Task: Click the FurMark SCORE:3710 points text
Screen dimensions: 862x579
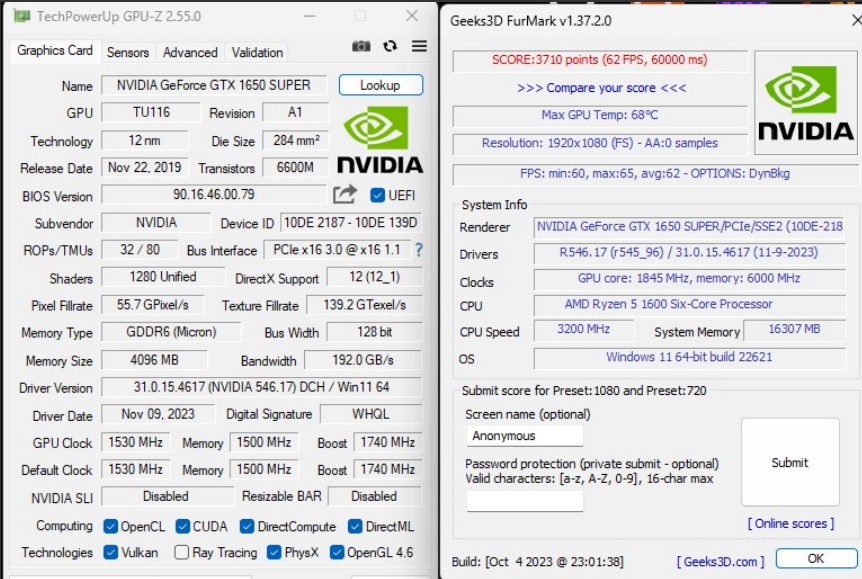Action: [x=600, y=60]
